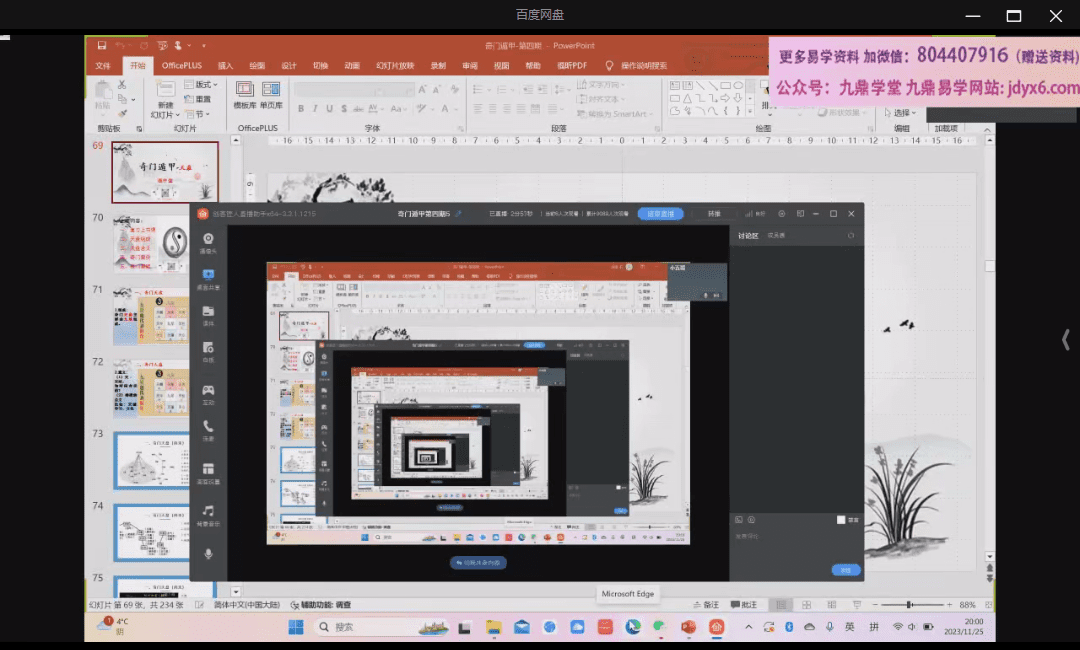Viewport: 1080px width, 650px height.
Task: Open the 版式 (Layout) dropdown
Action: 203,85
